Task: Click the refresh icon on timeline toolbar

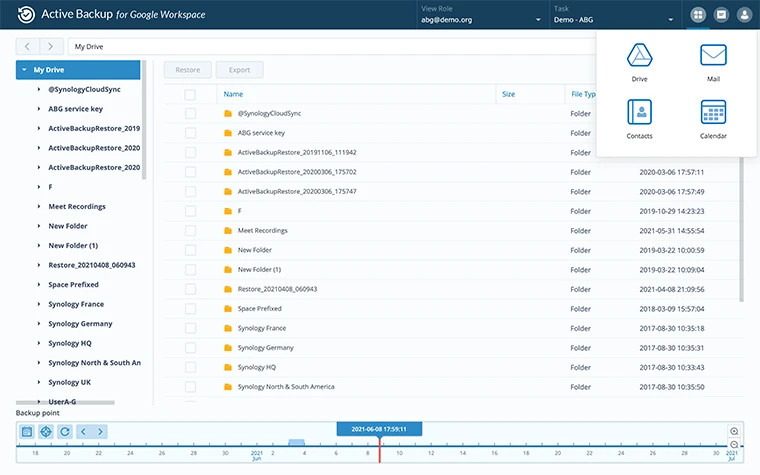Action: [65, 431]
